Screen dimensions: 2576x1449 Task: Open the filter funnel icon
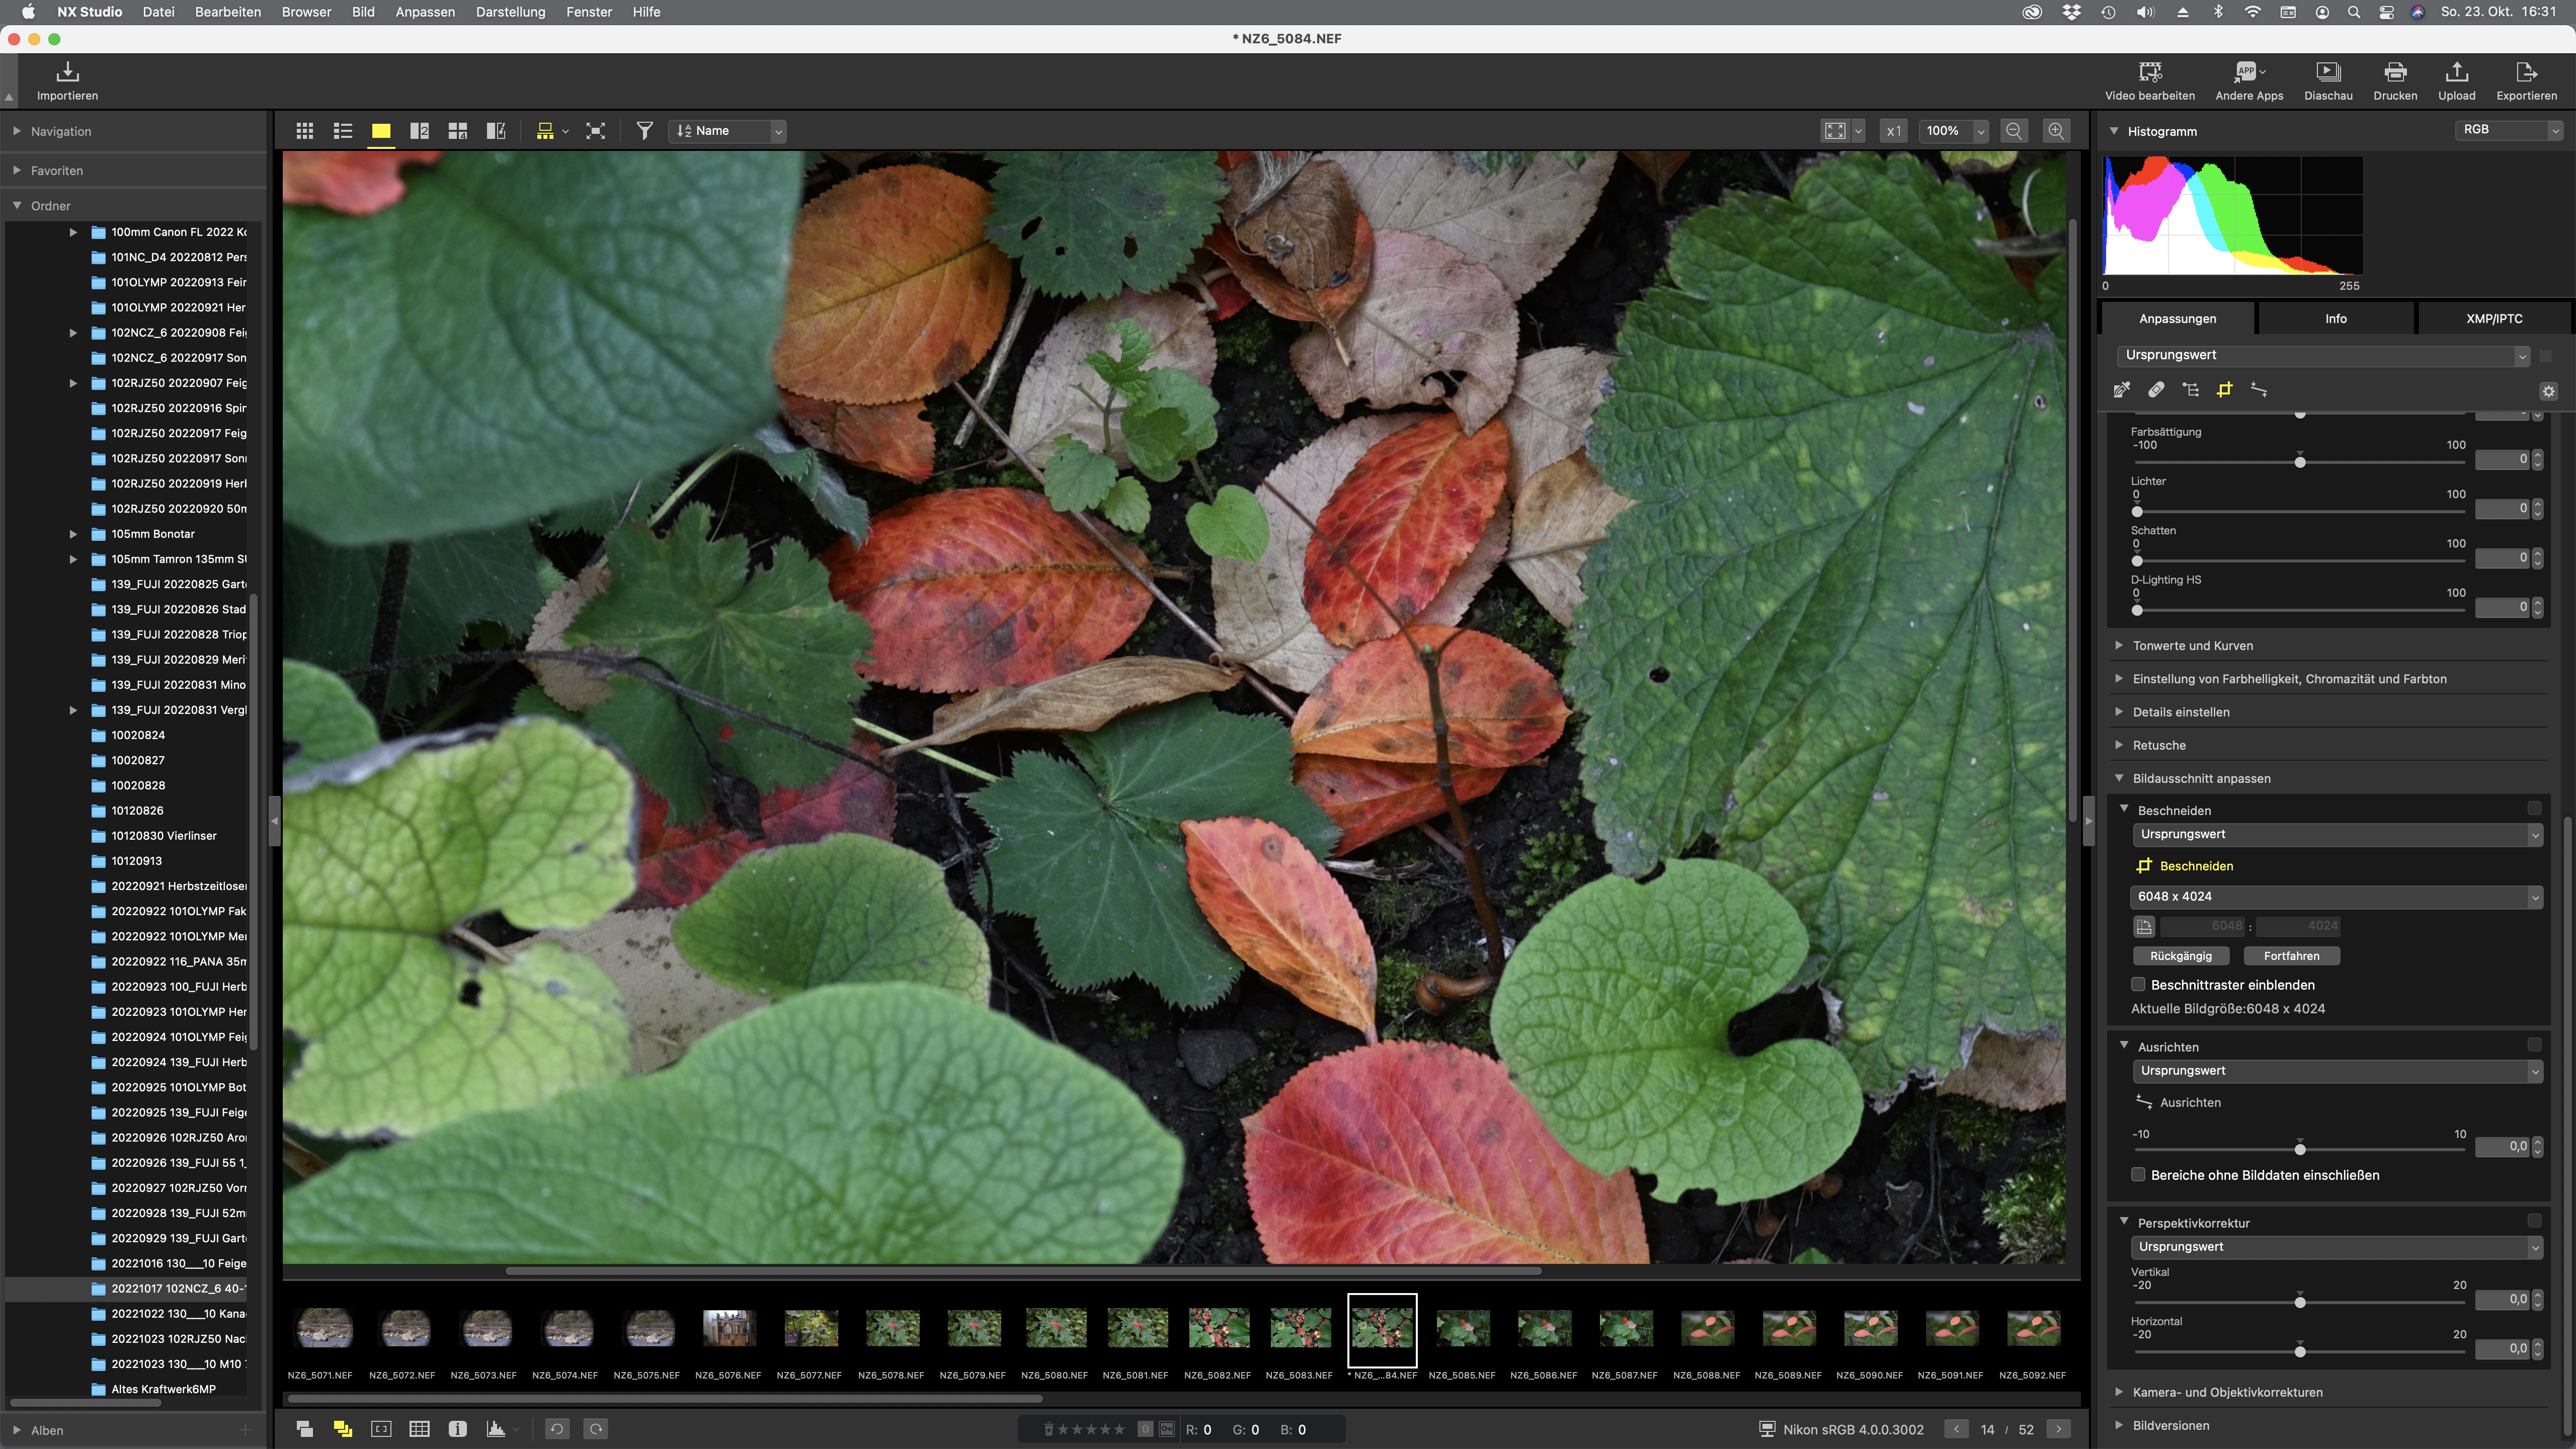coord(645,131)
